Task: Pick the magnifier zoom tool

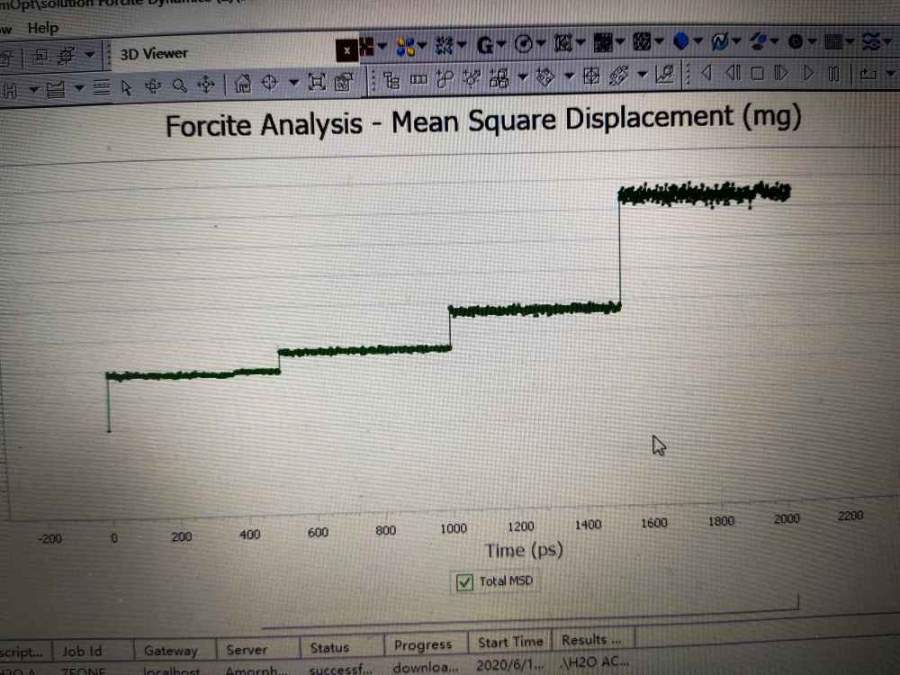Action: 180,85
